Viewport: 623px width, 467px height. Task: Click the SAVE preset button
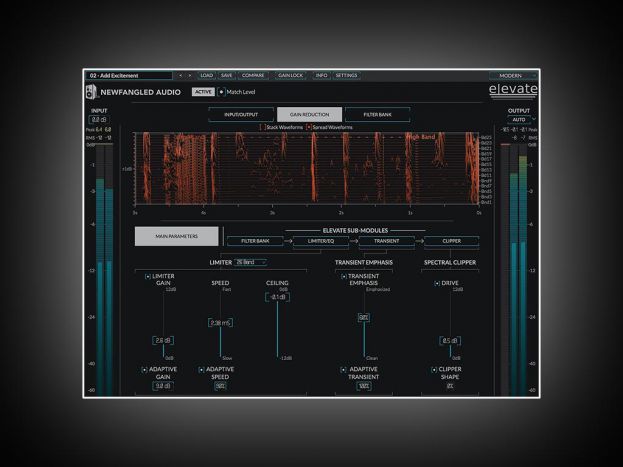226,76
